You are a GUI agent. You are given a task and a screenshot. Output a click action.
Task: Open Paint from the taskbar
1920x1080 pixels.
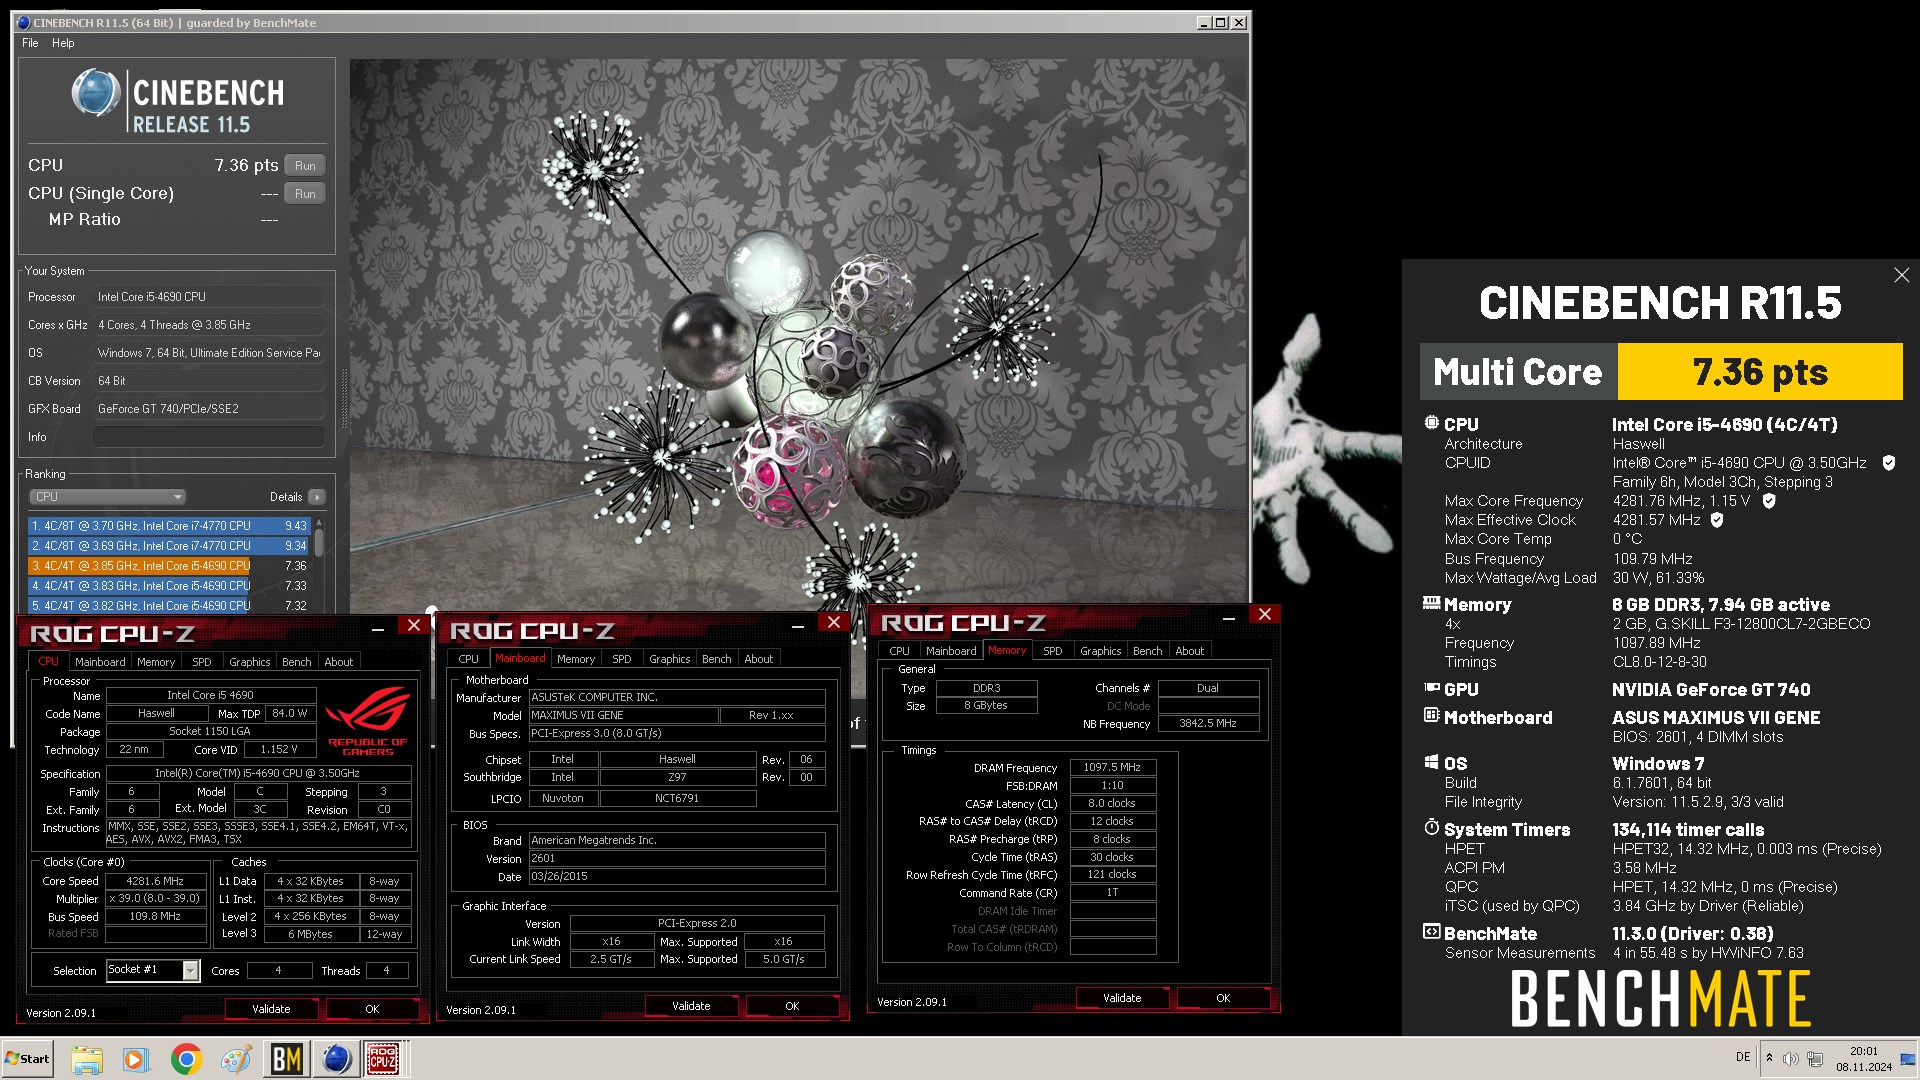click(236, 1059)
